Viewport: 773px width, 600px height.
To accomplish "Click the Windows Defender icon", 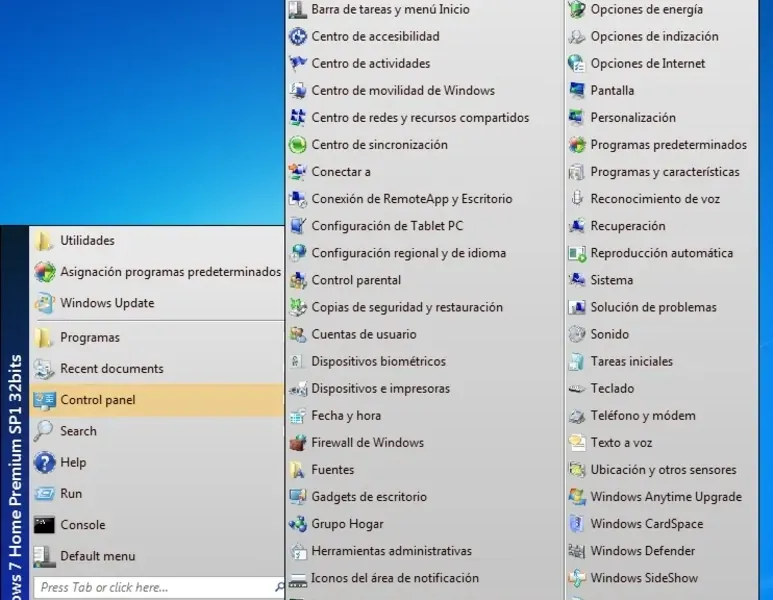I will (x=577, y=551).
